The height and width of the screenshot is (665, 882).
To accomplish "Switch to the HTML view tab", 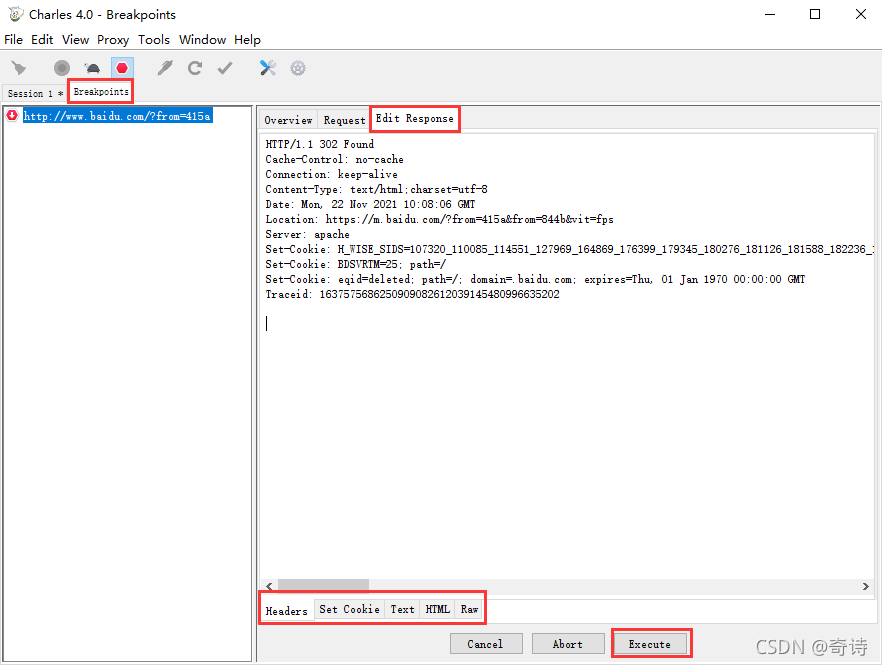I will [x=438, y=609].
